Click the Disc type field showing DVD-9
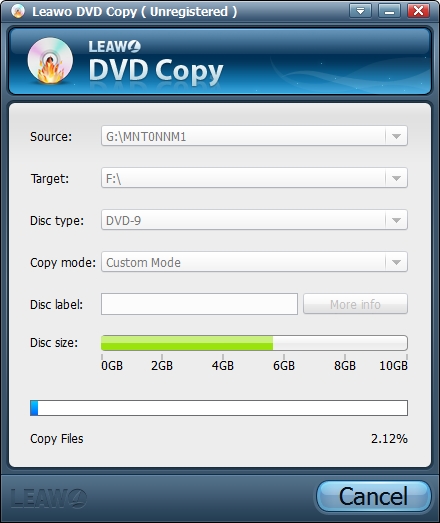The width and height of the screenshot is (440, 523). pyautogui.click(x=254, y=220)
